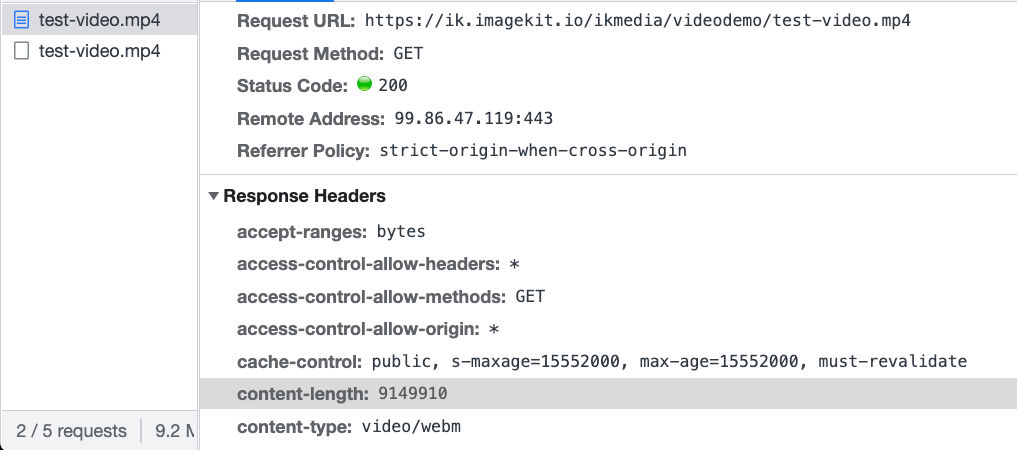Select the access-control-allow-methods header name

[371, 297]
